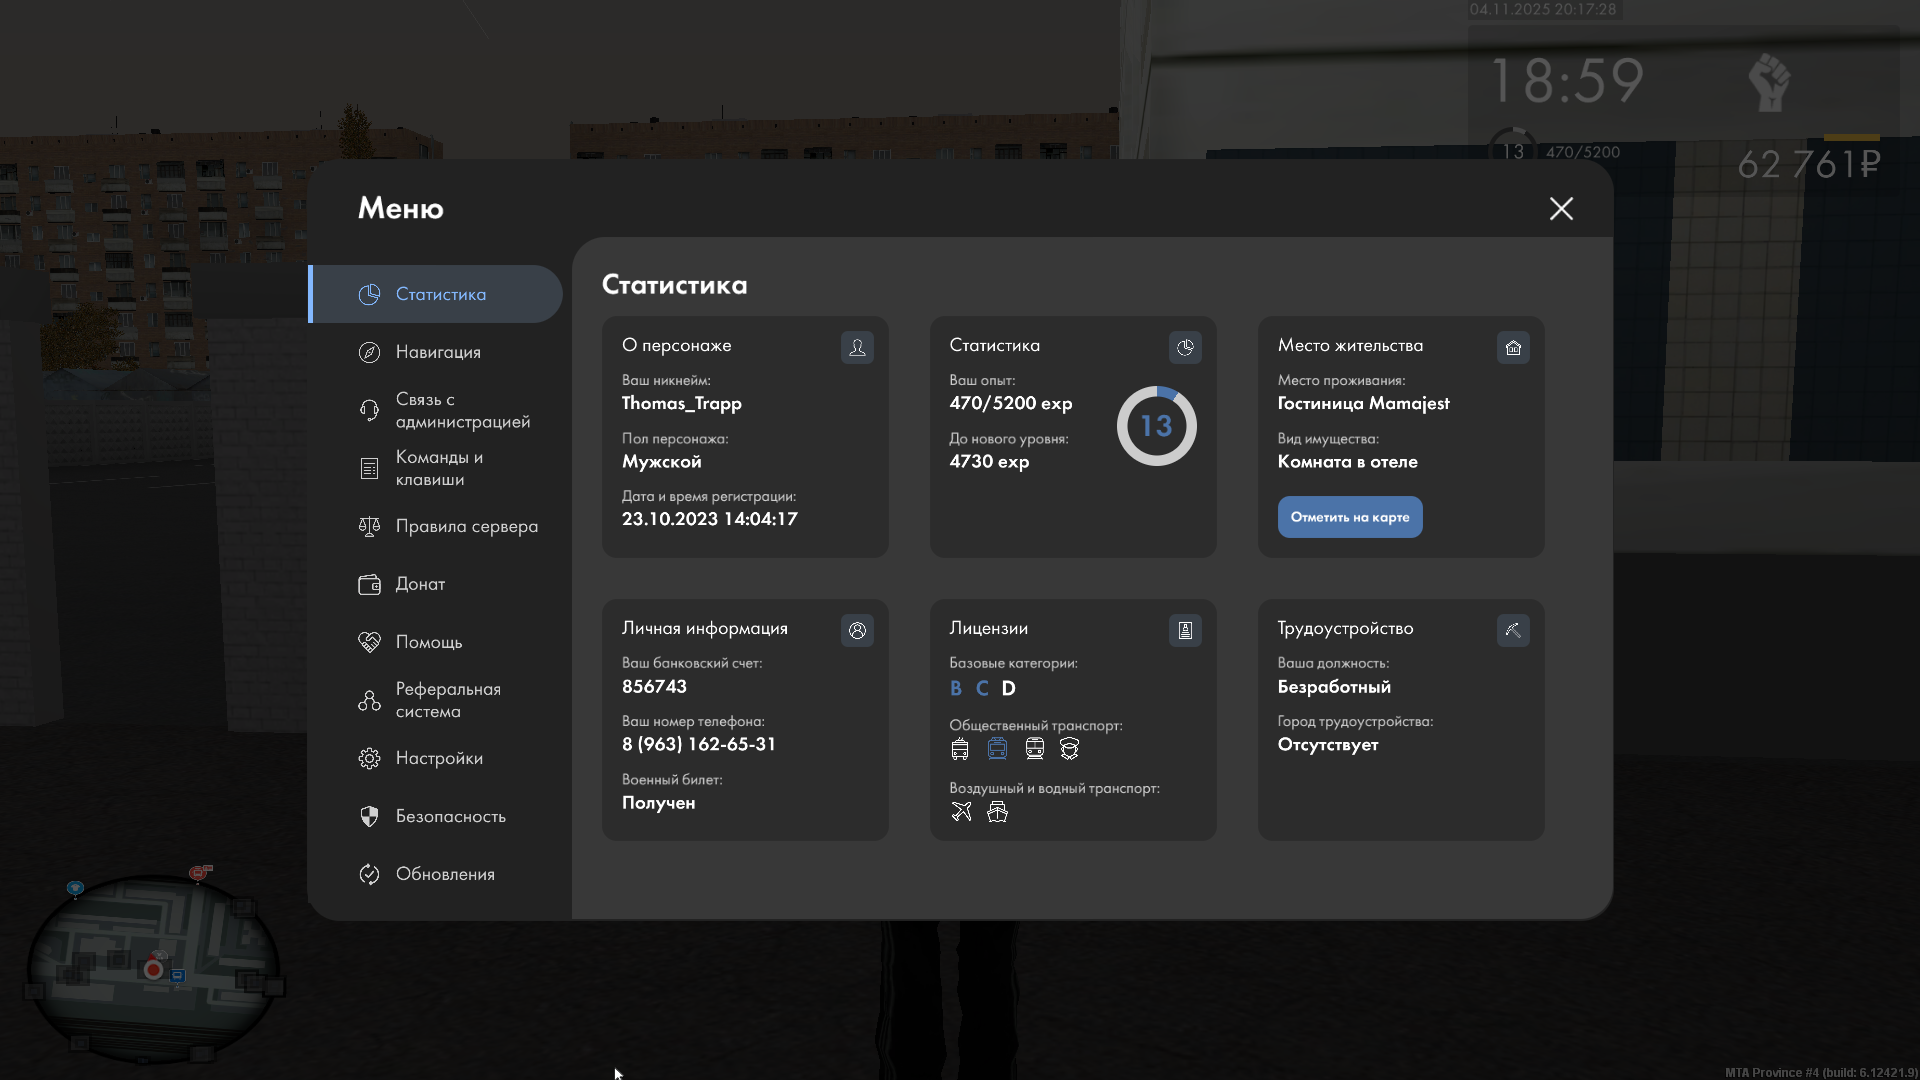
Task: Close the Меню window with X
Action: 1561,208
